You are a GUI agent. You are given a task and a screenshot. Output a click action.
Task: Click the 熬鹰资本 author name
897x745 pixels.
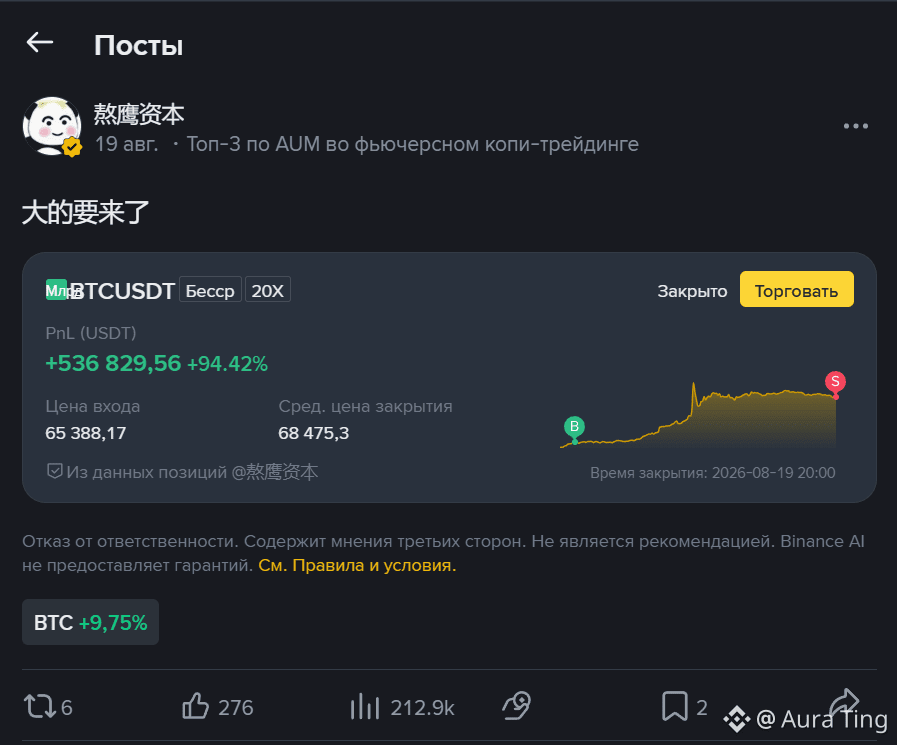point(138,114)
